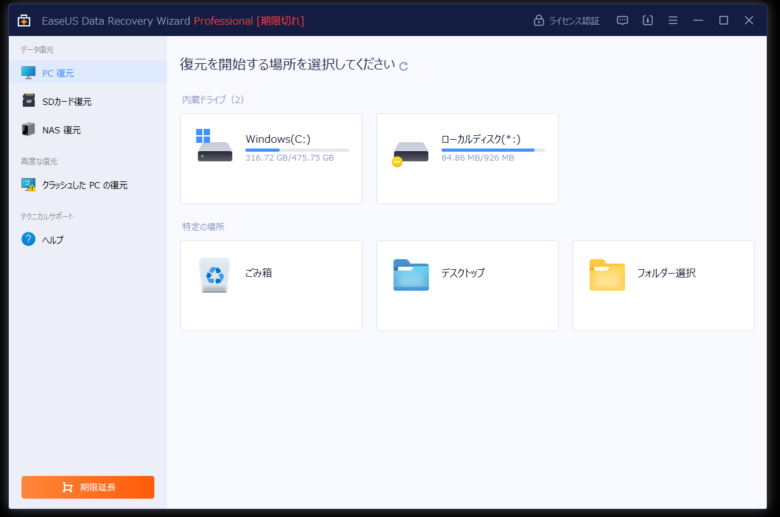Image resolution: width=780 pixels, height=517 pixels.
Task: Click ライセンス認証 in title bar
Action: click(574, 21)
